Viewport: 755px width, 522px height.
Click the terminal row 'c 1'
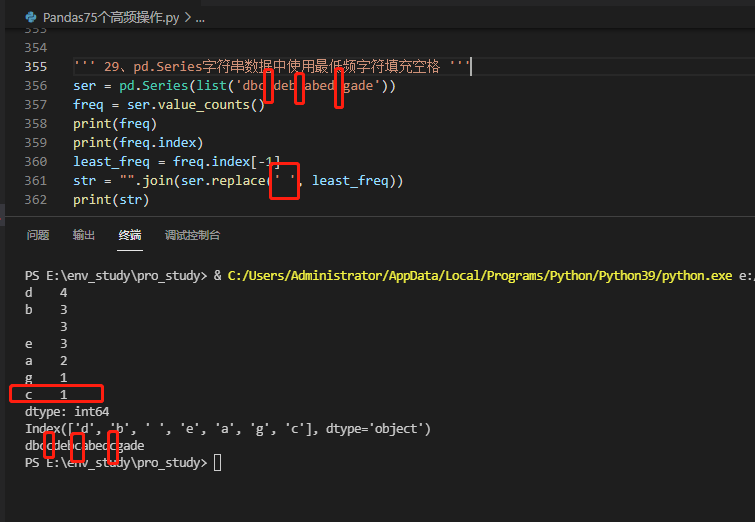(46, 395)
